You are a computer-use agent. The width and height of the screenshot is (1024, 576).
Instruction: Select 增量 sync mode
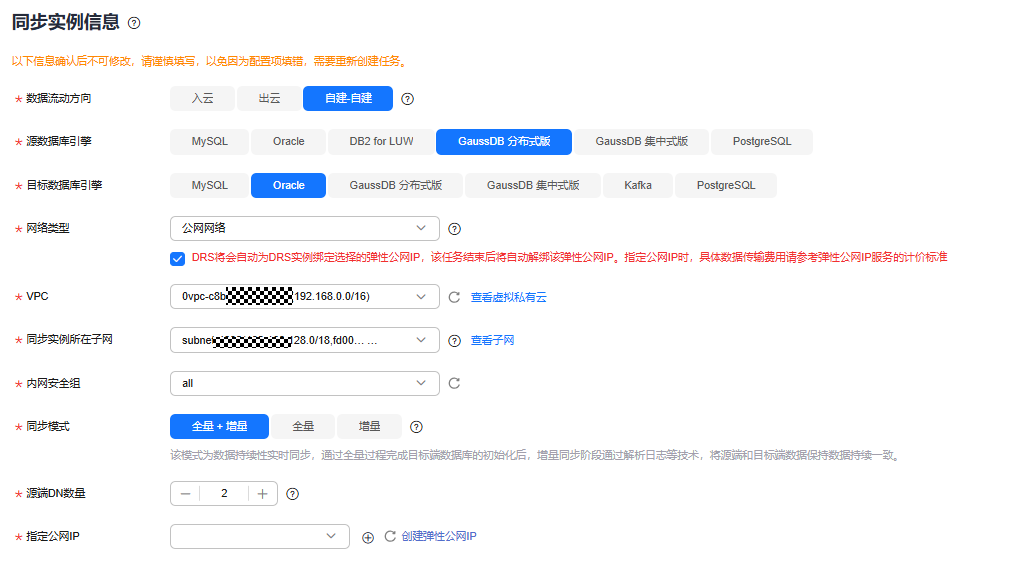click(x=368, y=426)
